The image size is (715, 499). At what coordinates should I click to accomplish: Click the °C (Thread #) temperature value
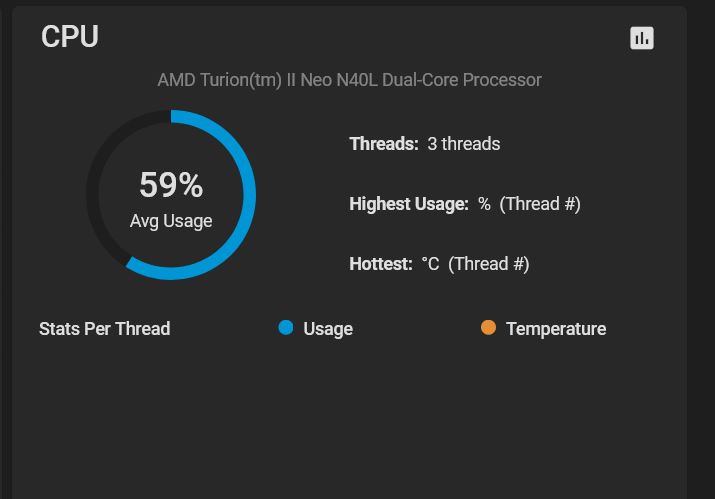click(475, 264)
